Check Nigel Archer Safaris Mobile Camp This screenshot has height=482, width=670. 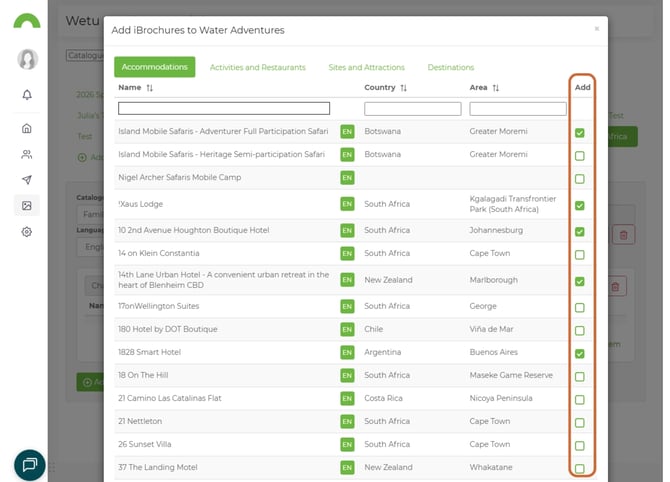(x=580, y=179)
